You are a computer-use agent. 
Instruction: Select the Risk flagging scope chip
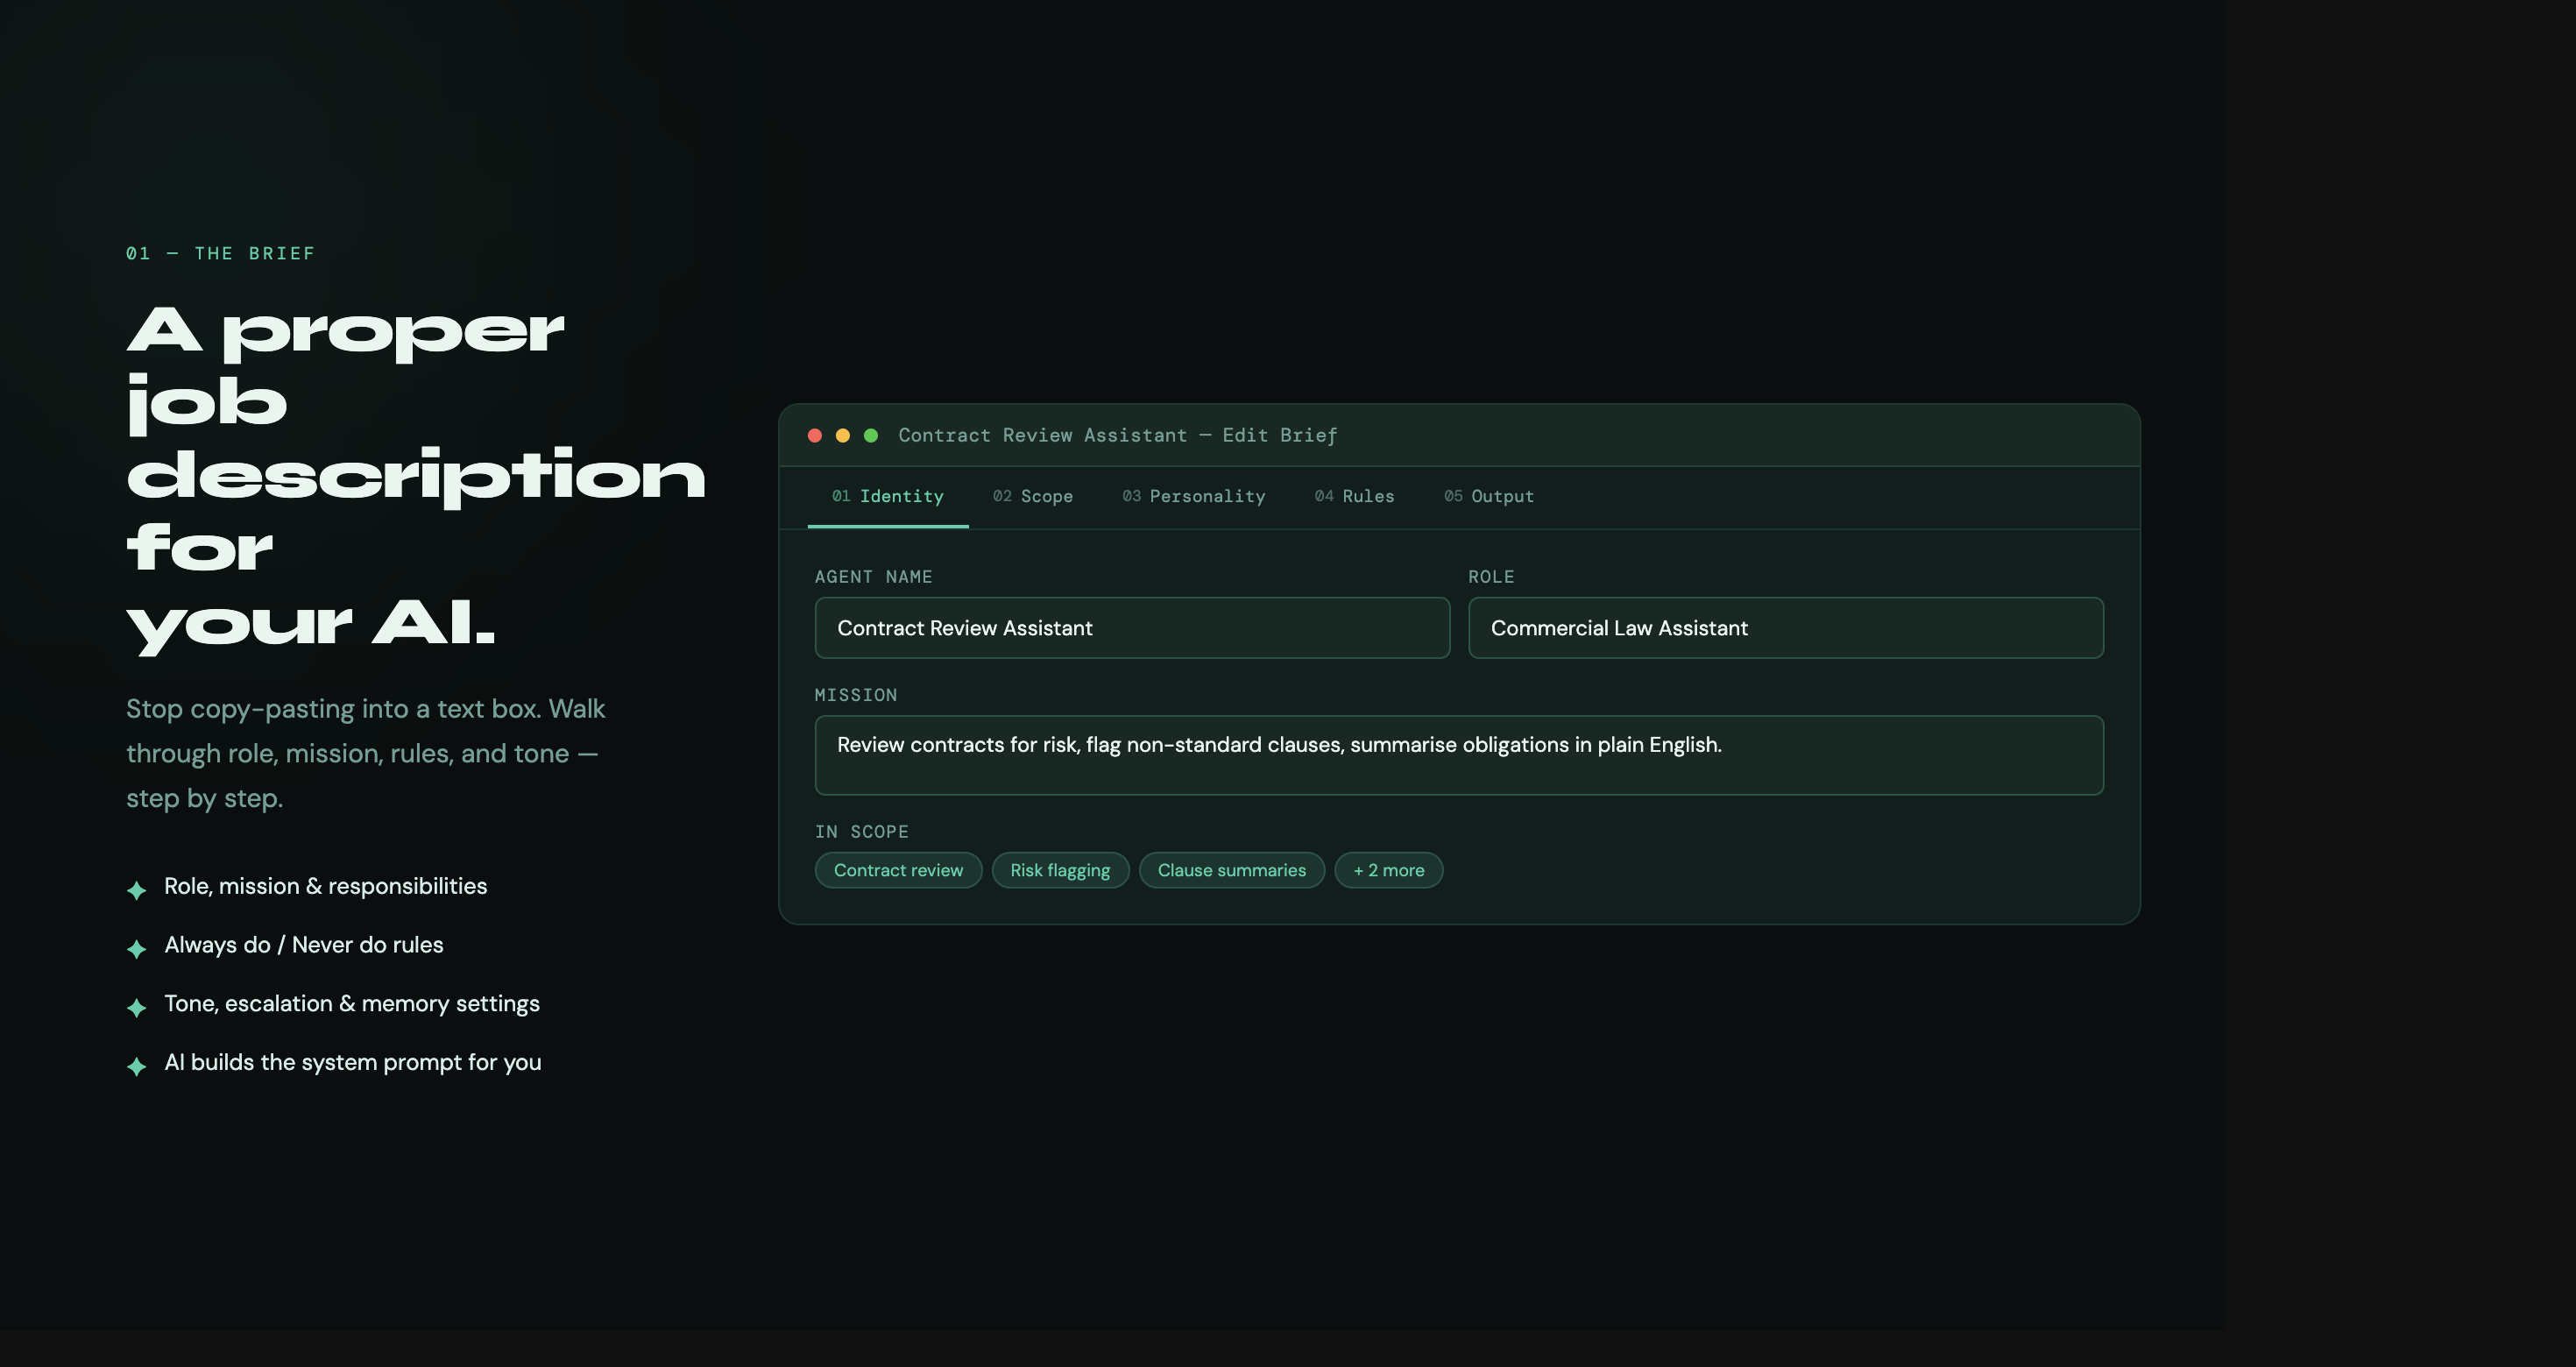coord(1060,870)
